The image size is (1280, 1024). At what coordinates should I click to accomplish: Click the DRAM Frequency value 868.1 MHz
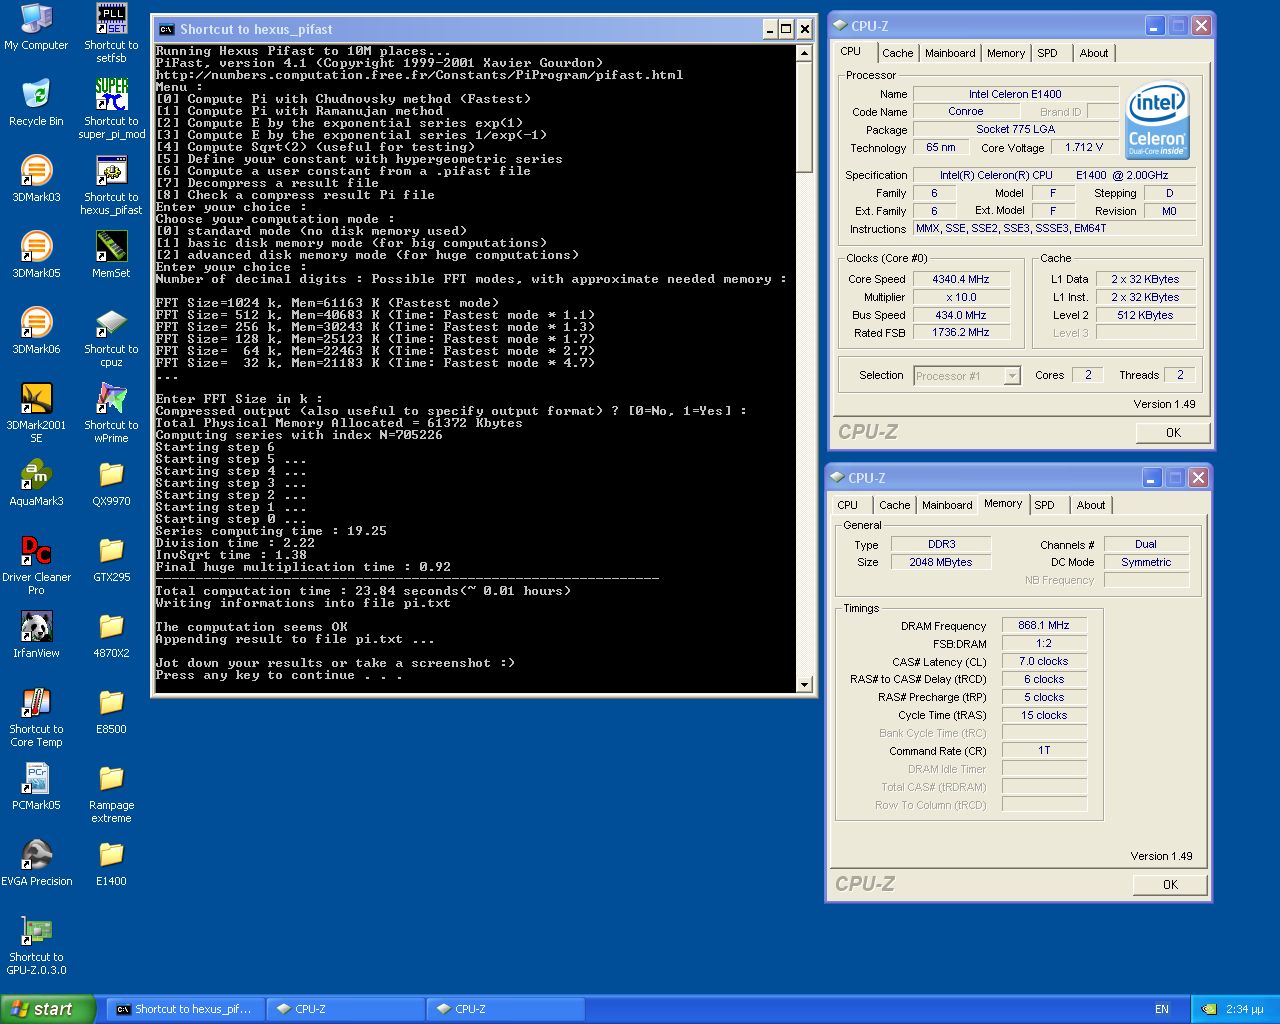pos(1044,625)
